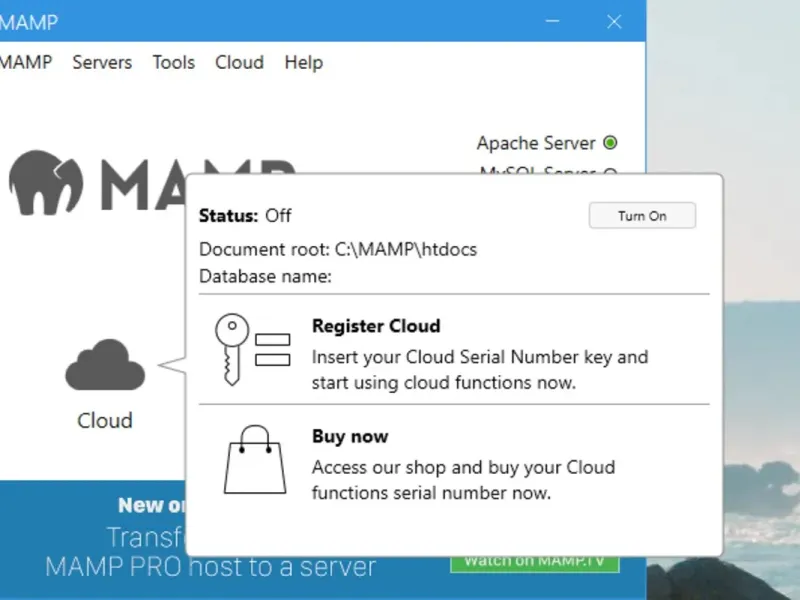
Task: Click the Document root path text
Action: [404, 249]
